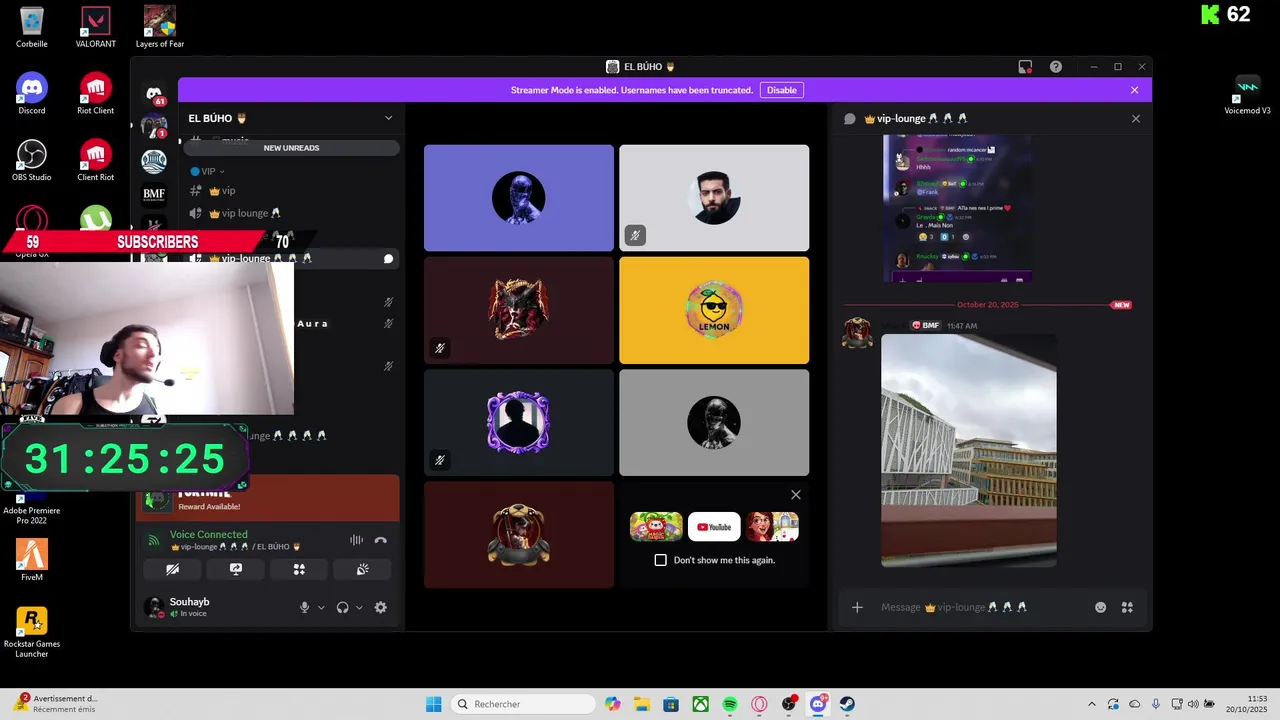The height and width of the screenshot is (720, 1280).
Task: Select the bear avatar participant tile
Action: point(518,535)
